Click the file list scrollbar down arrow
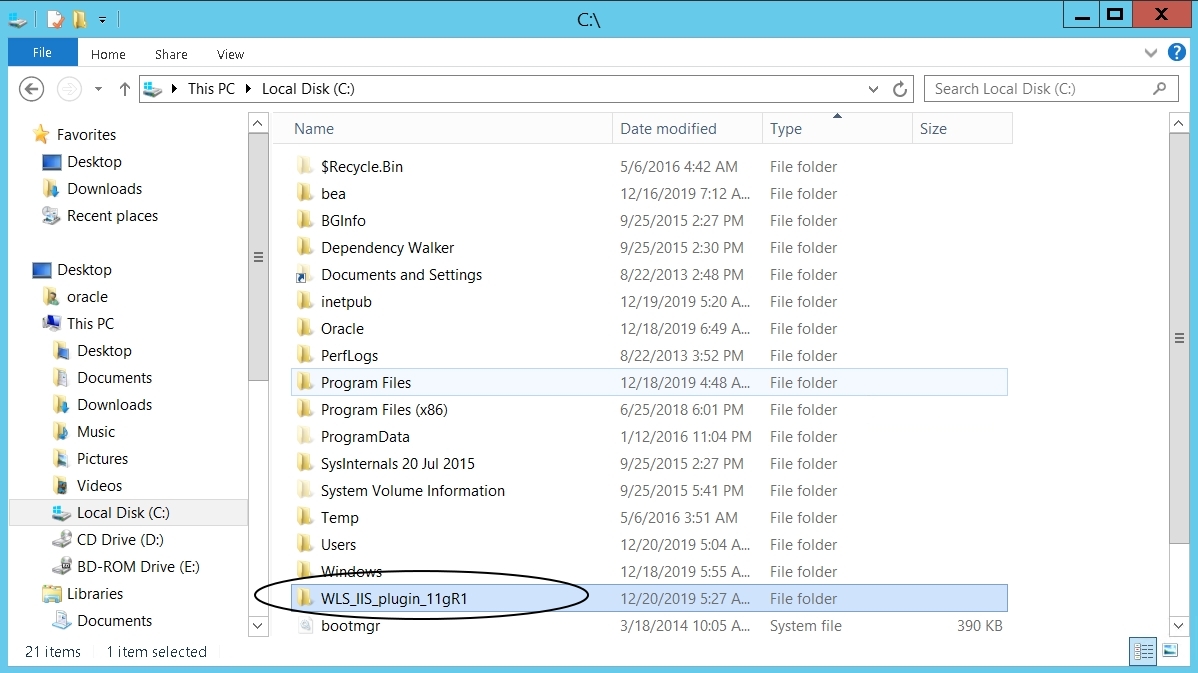Viewport: 1198px width, 673px height. coord(1178,626)
